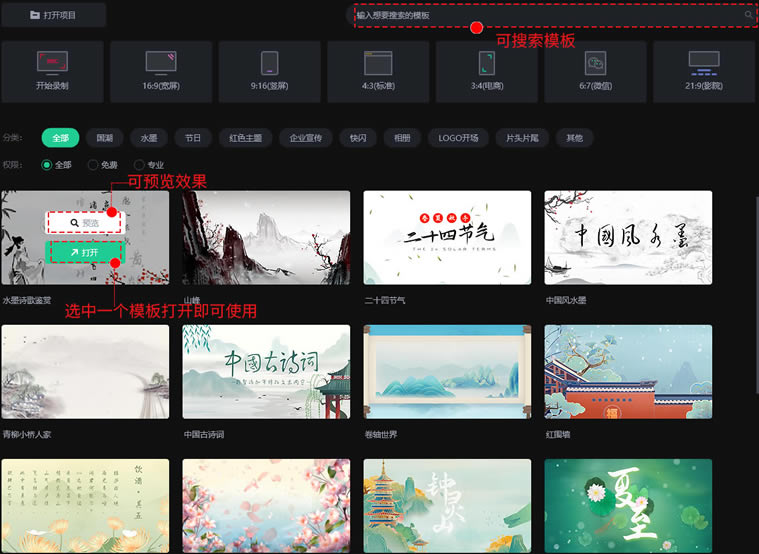Click the 预览 preview button on 水墨诗歌鉴赏
This screenshot has height=554, width=759.
pyautogui.click(x=85, y=223)
